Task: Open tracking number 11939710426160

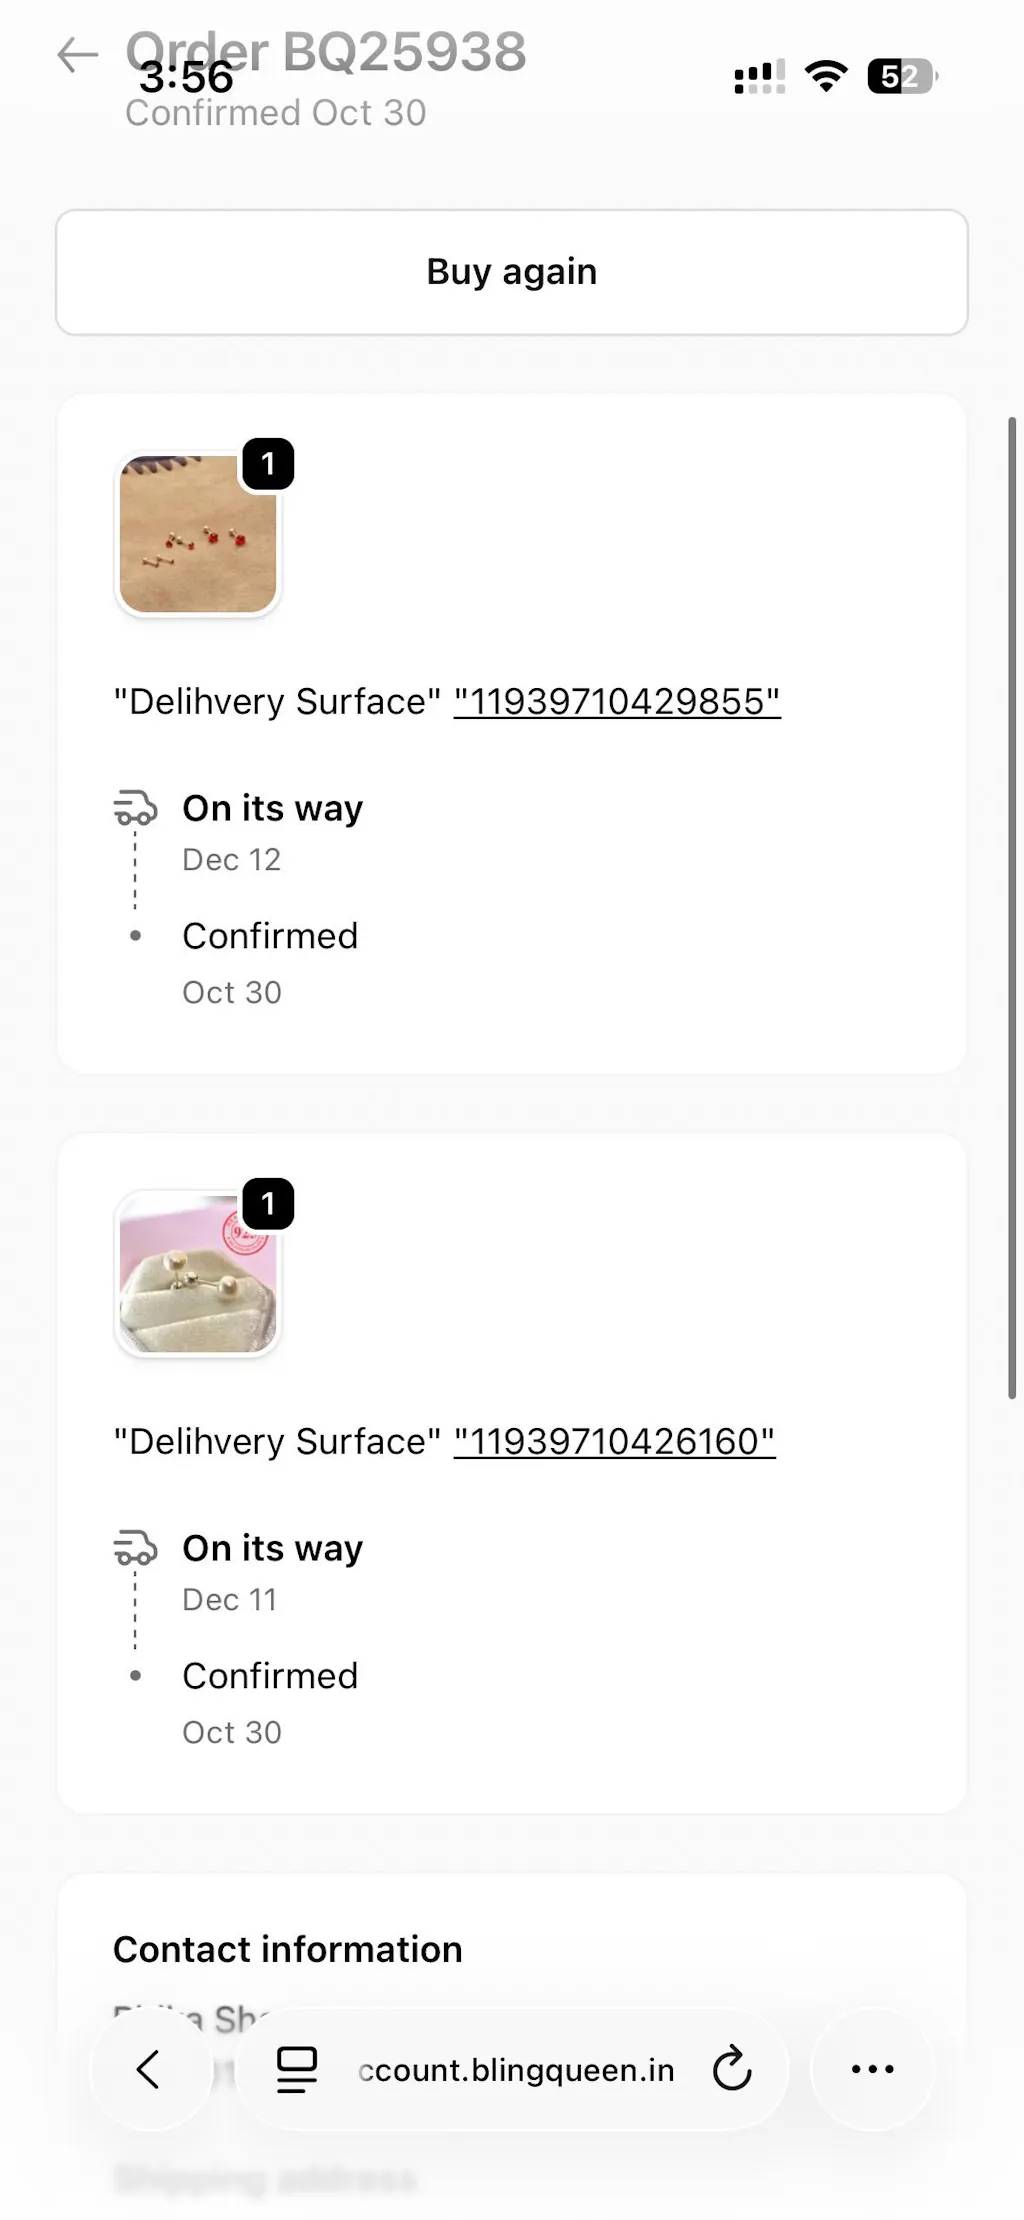Action: click(x=614, y=1442)
